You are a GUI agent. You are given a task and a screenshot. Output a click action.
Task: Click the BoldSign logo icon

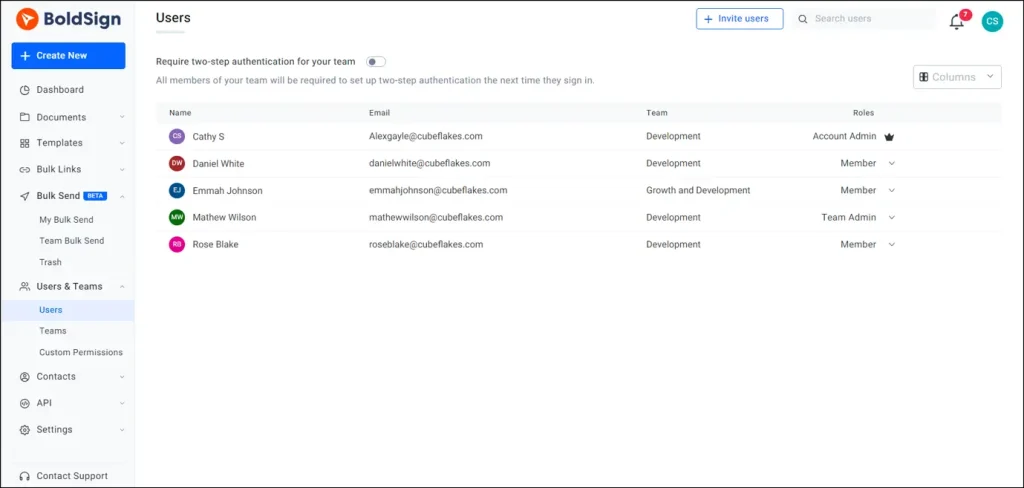click(x=27, y=19)
